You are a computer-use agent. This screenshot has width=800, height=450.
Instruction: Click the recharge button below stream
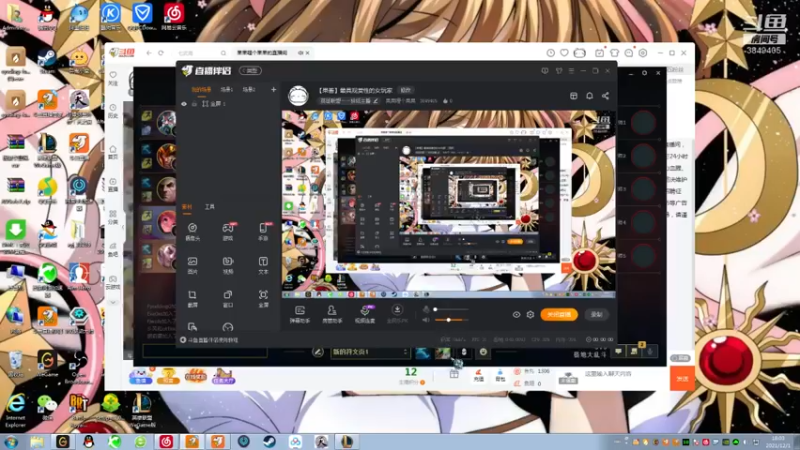coord(479,376)
